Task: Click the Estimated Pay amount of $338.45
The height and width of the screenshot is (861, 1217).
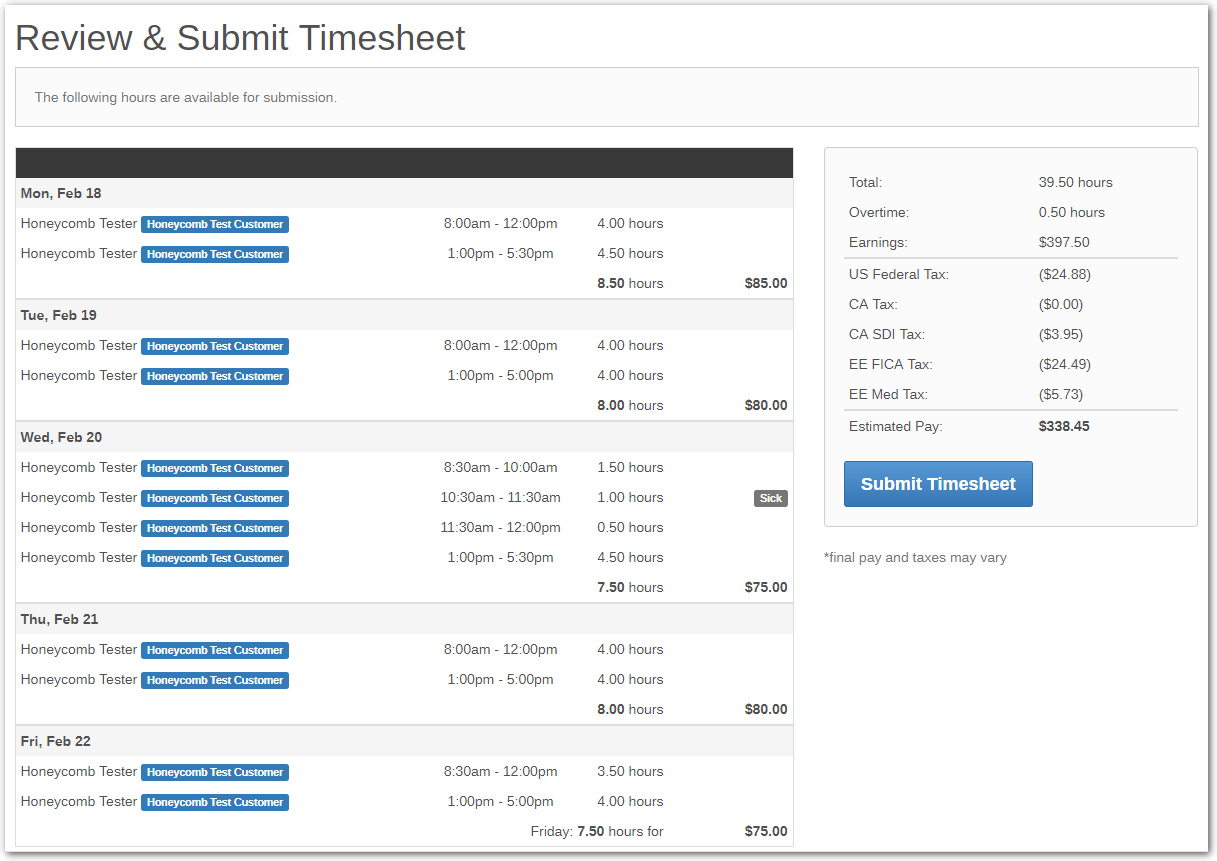Action: point(1062,425)
